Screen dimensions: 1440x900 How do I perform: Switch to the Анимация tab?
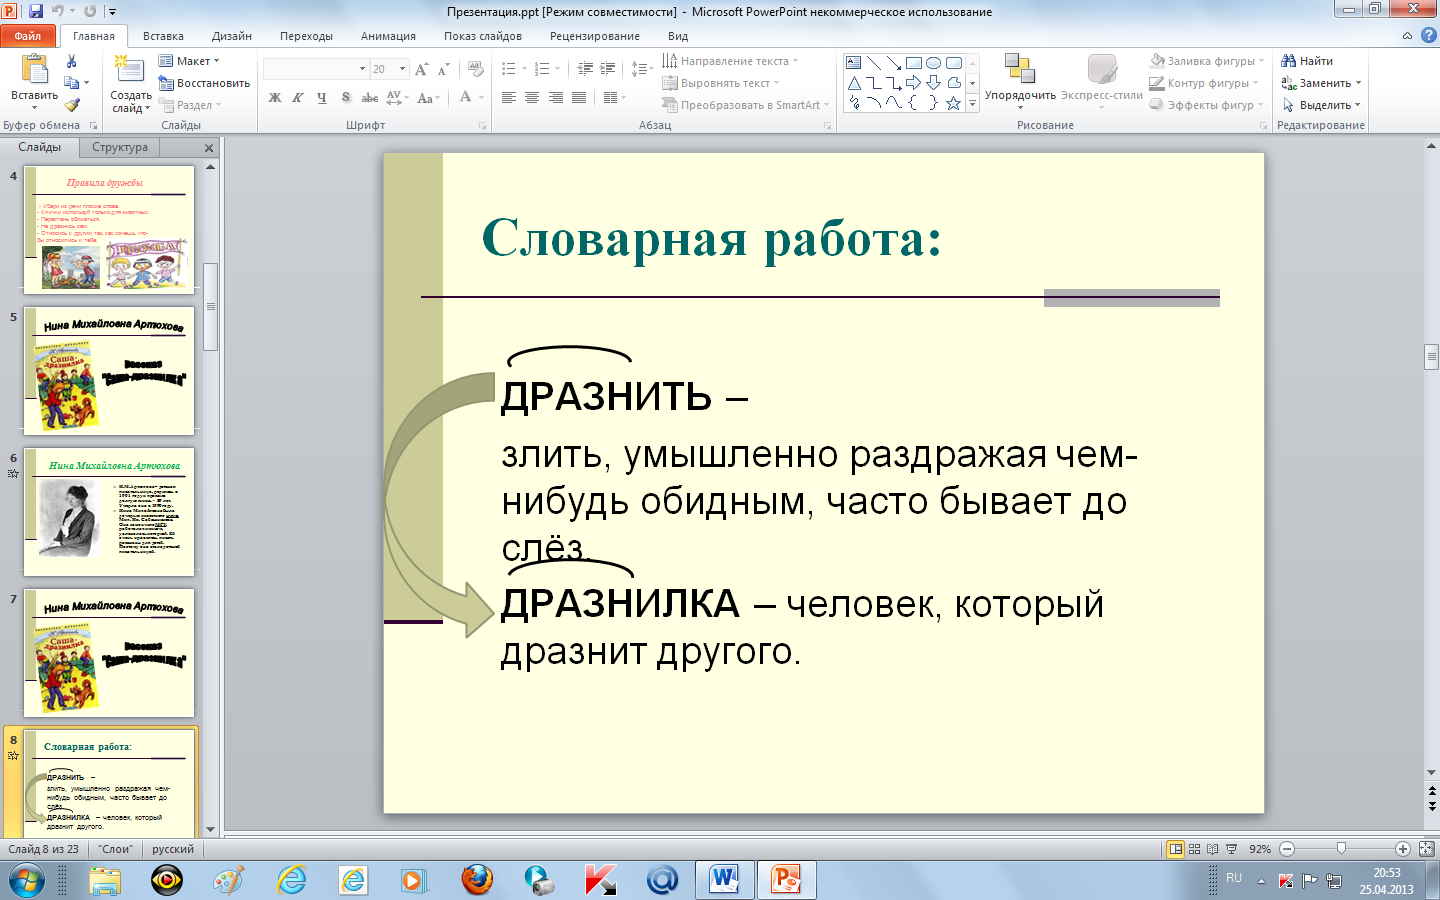pos(388,36)
